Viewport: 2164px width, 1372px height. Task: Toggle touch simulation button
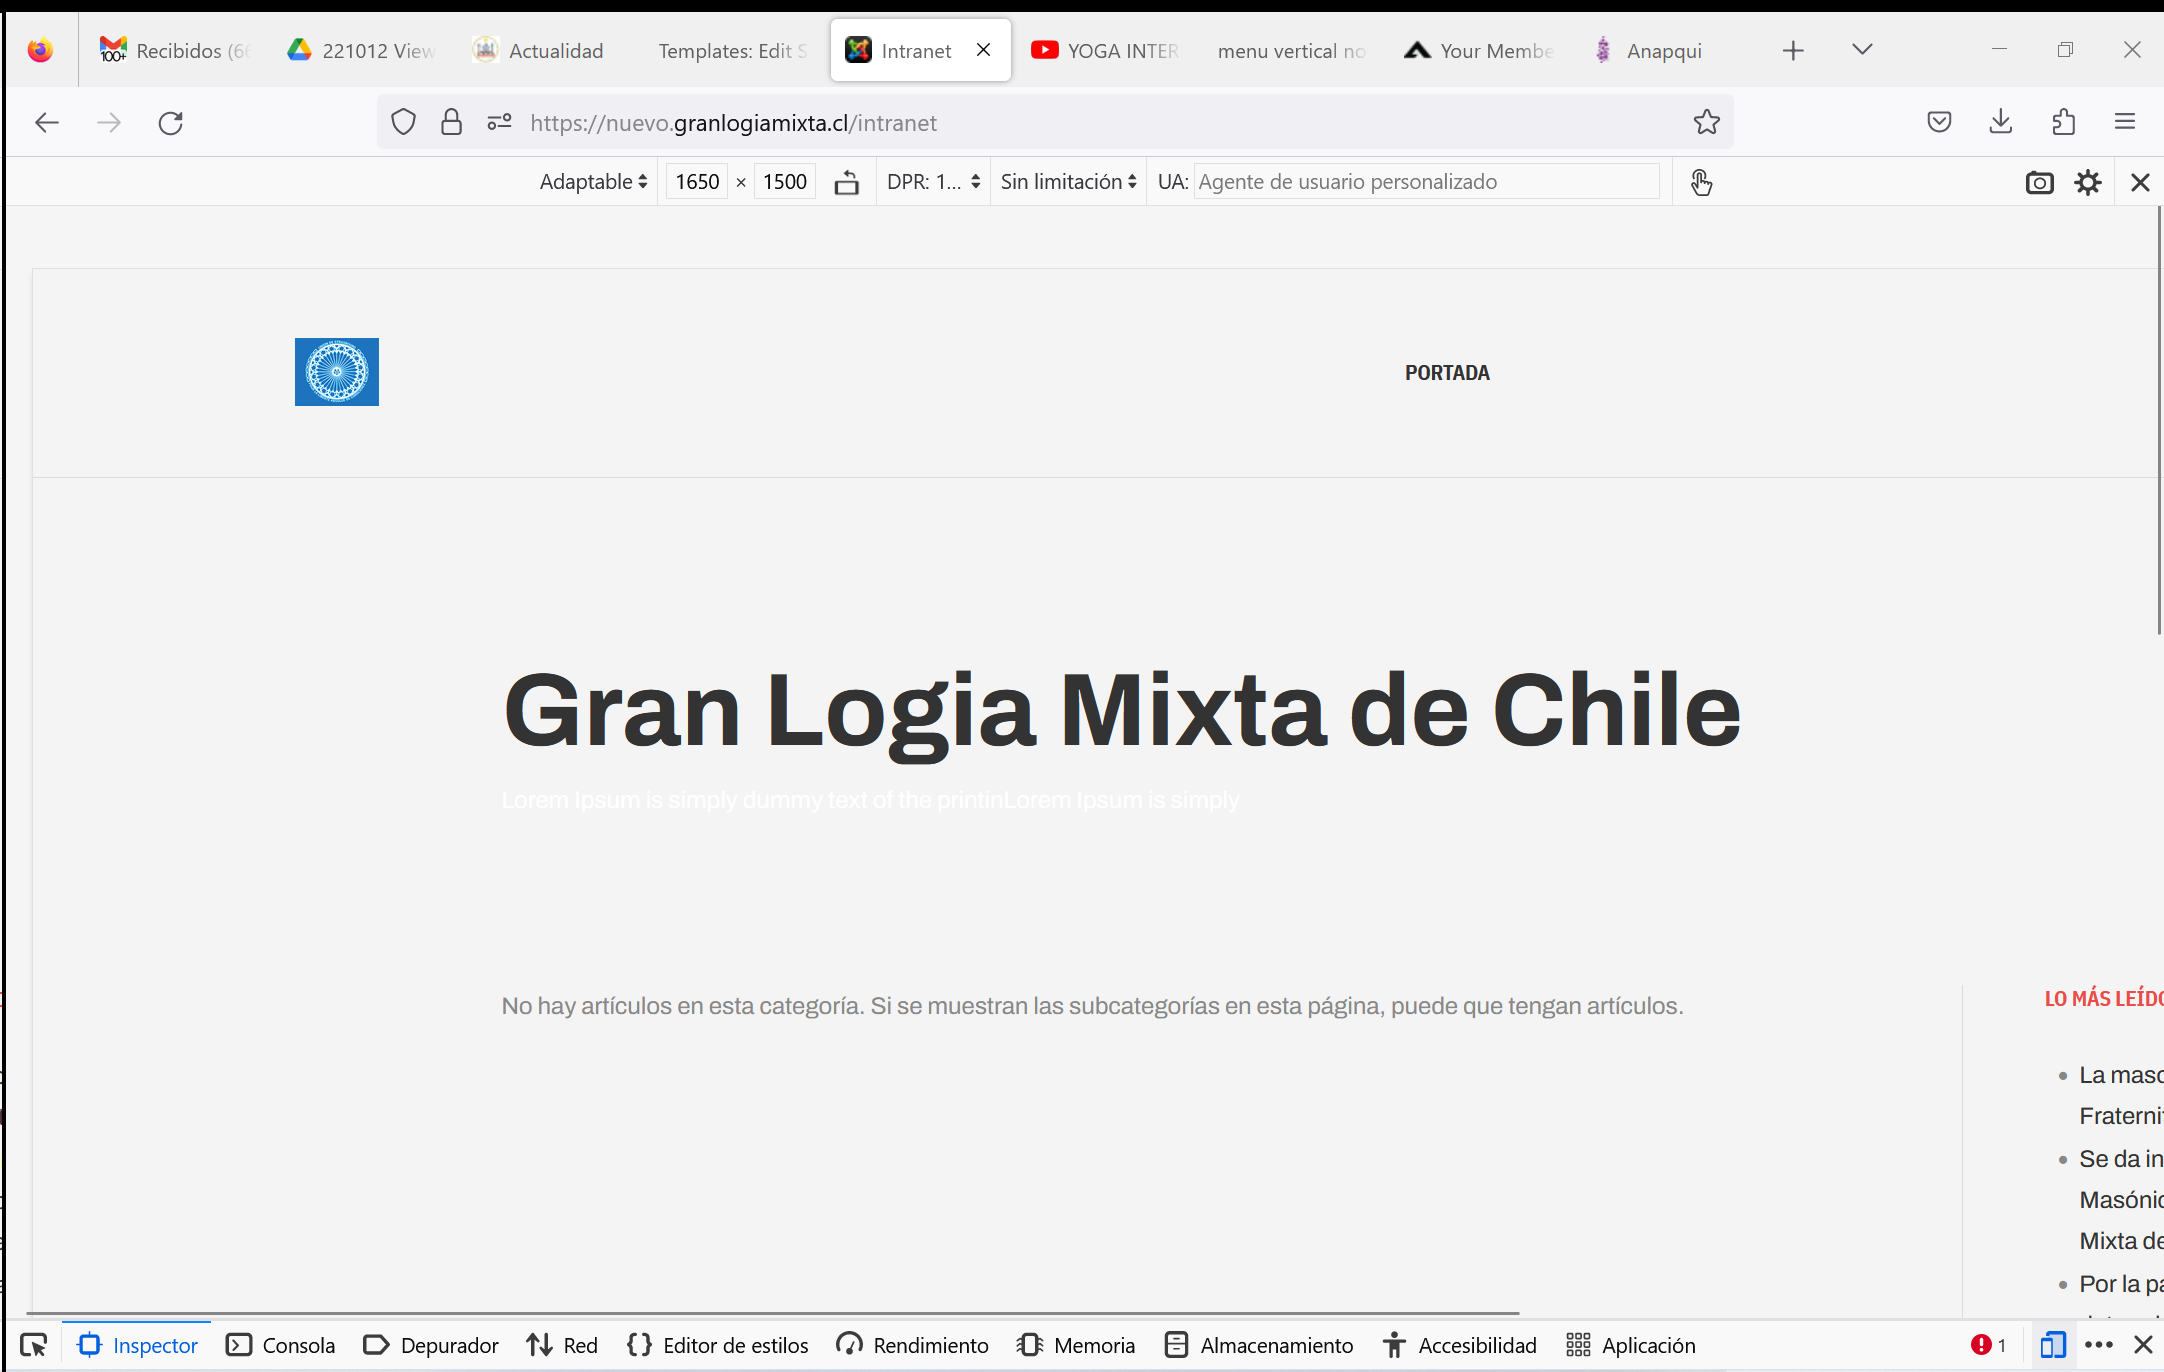coord(1701,182)
